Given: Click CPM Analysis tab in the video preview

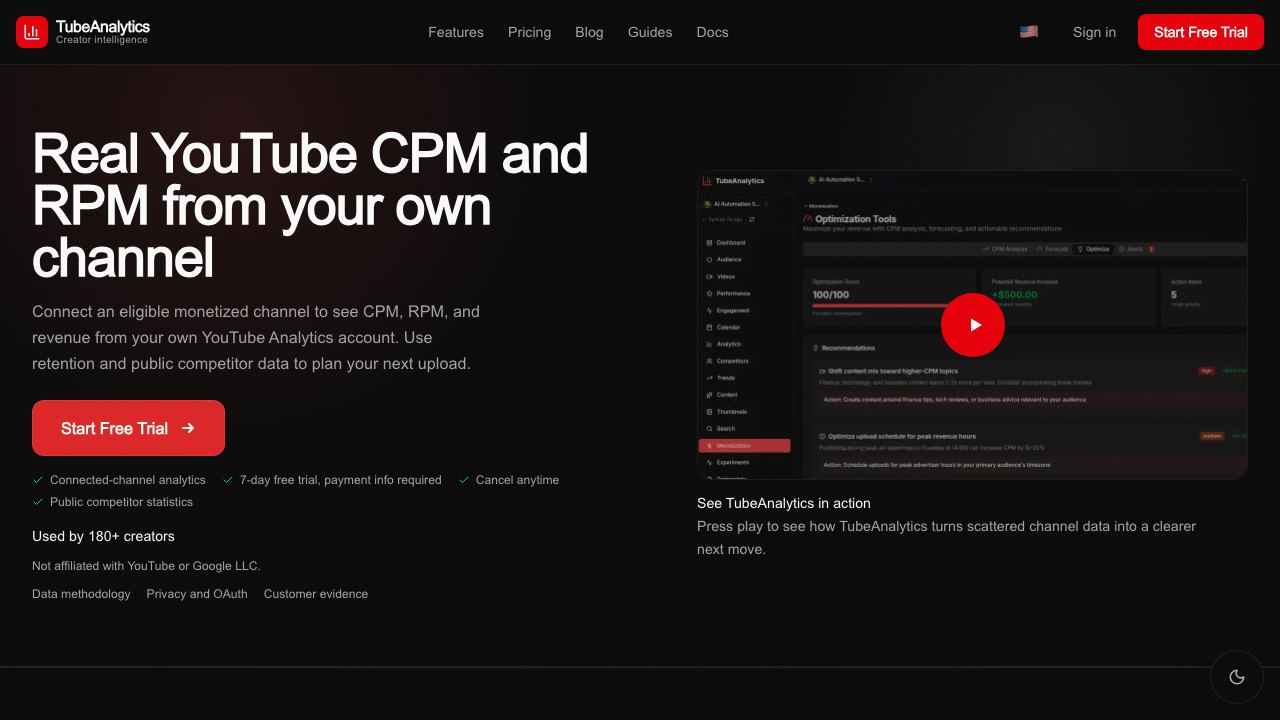Looking at the screenshot, I should point(1005,249).
